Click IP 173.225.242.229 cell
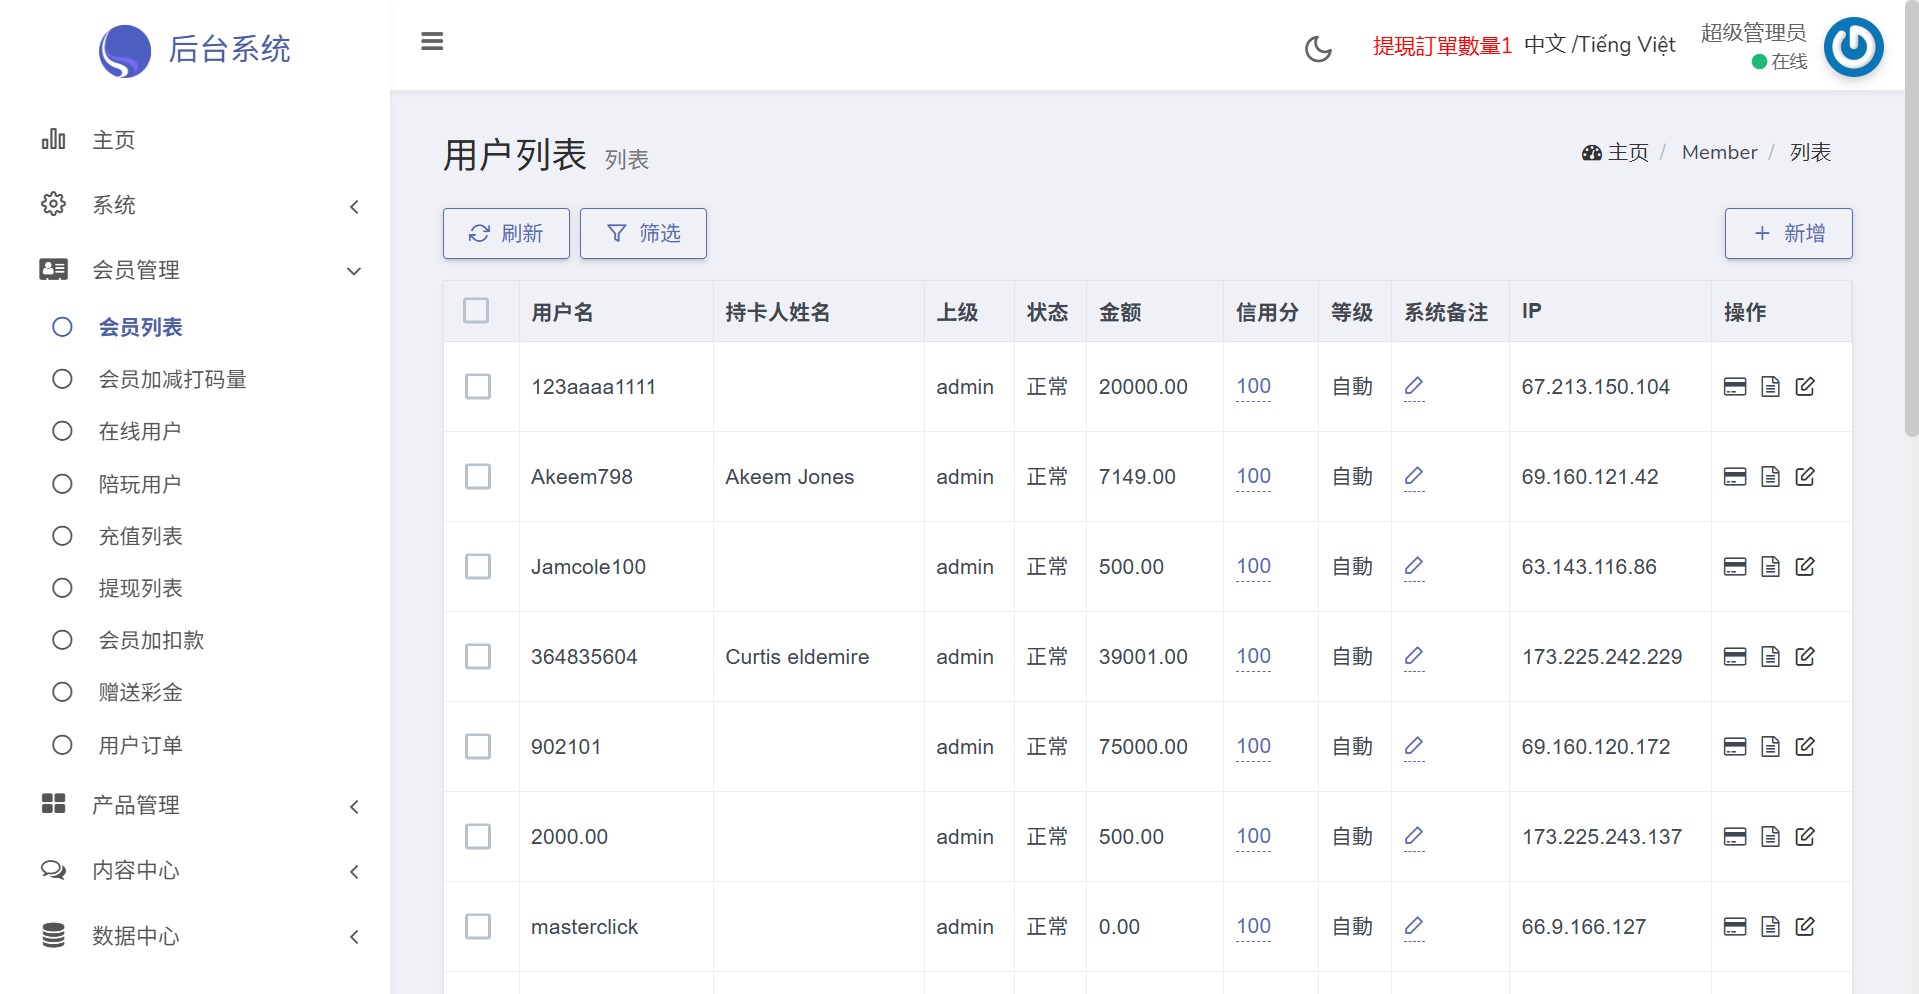 coord(1602,657)
